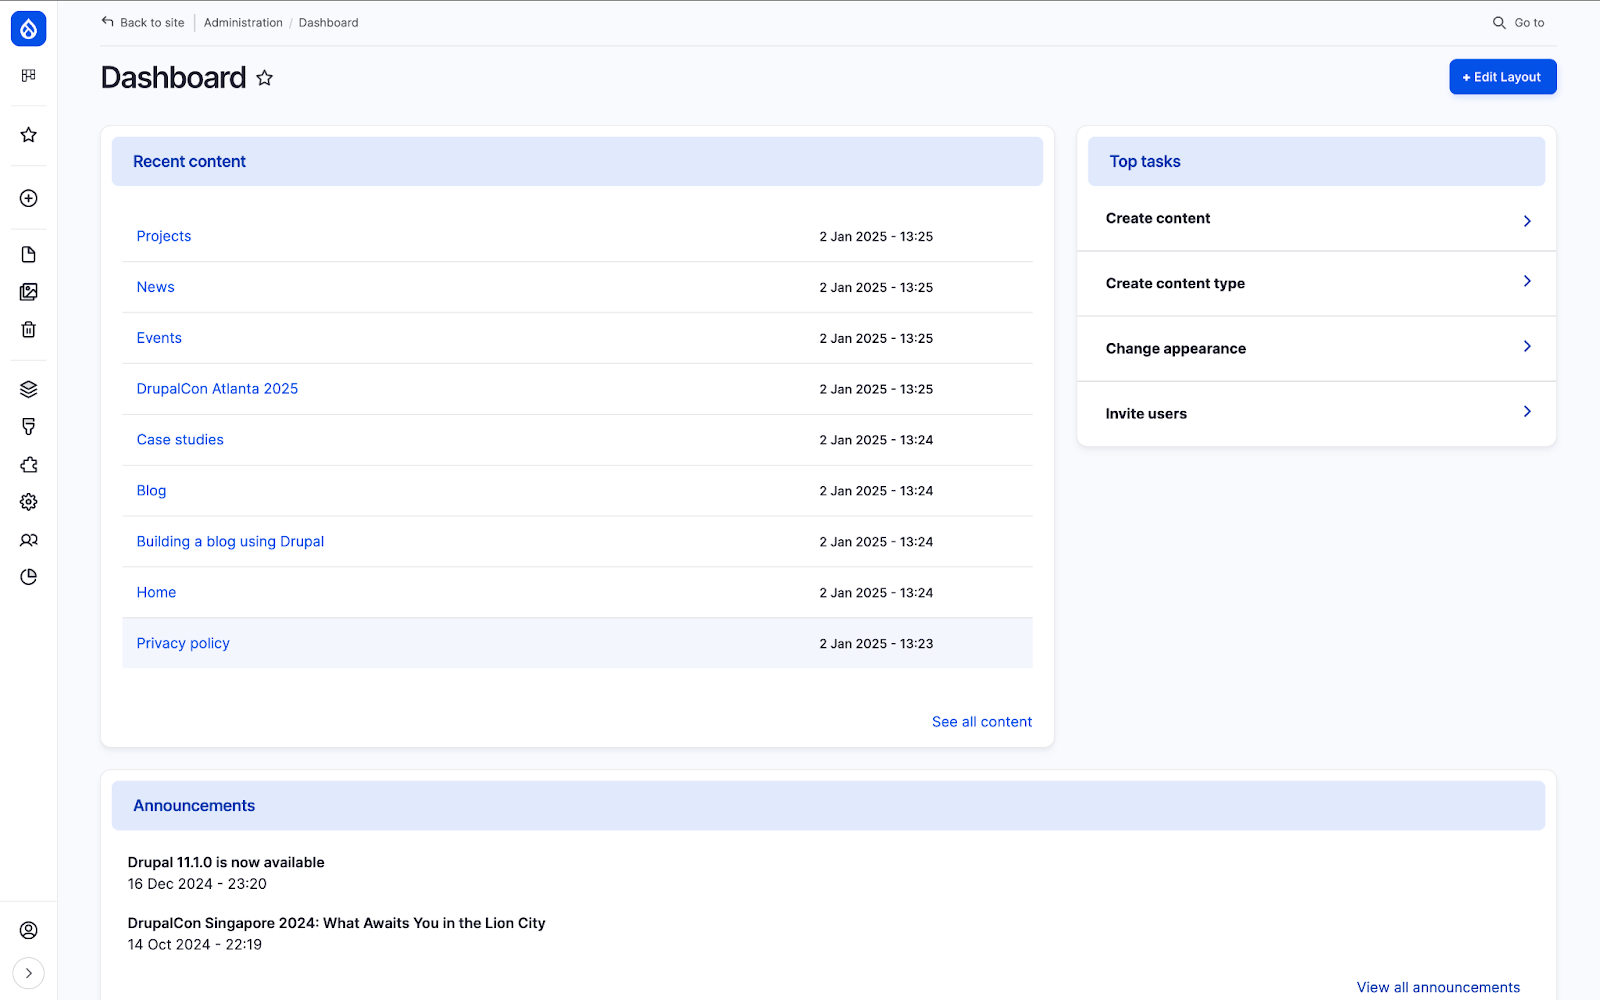
Task: Select the Top tasks heading
Action: 1145,161
